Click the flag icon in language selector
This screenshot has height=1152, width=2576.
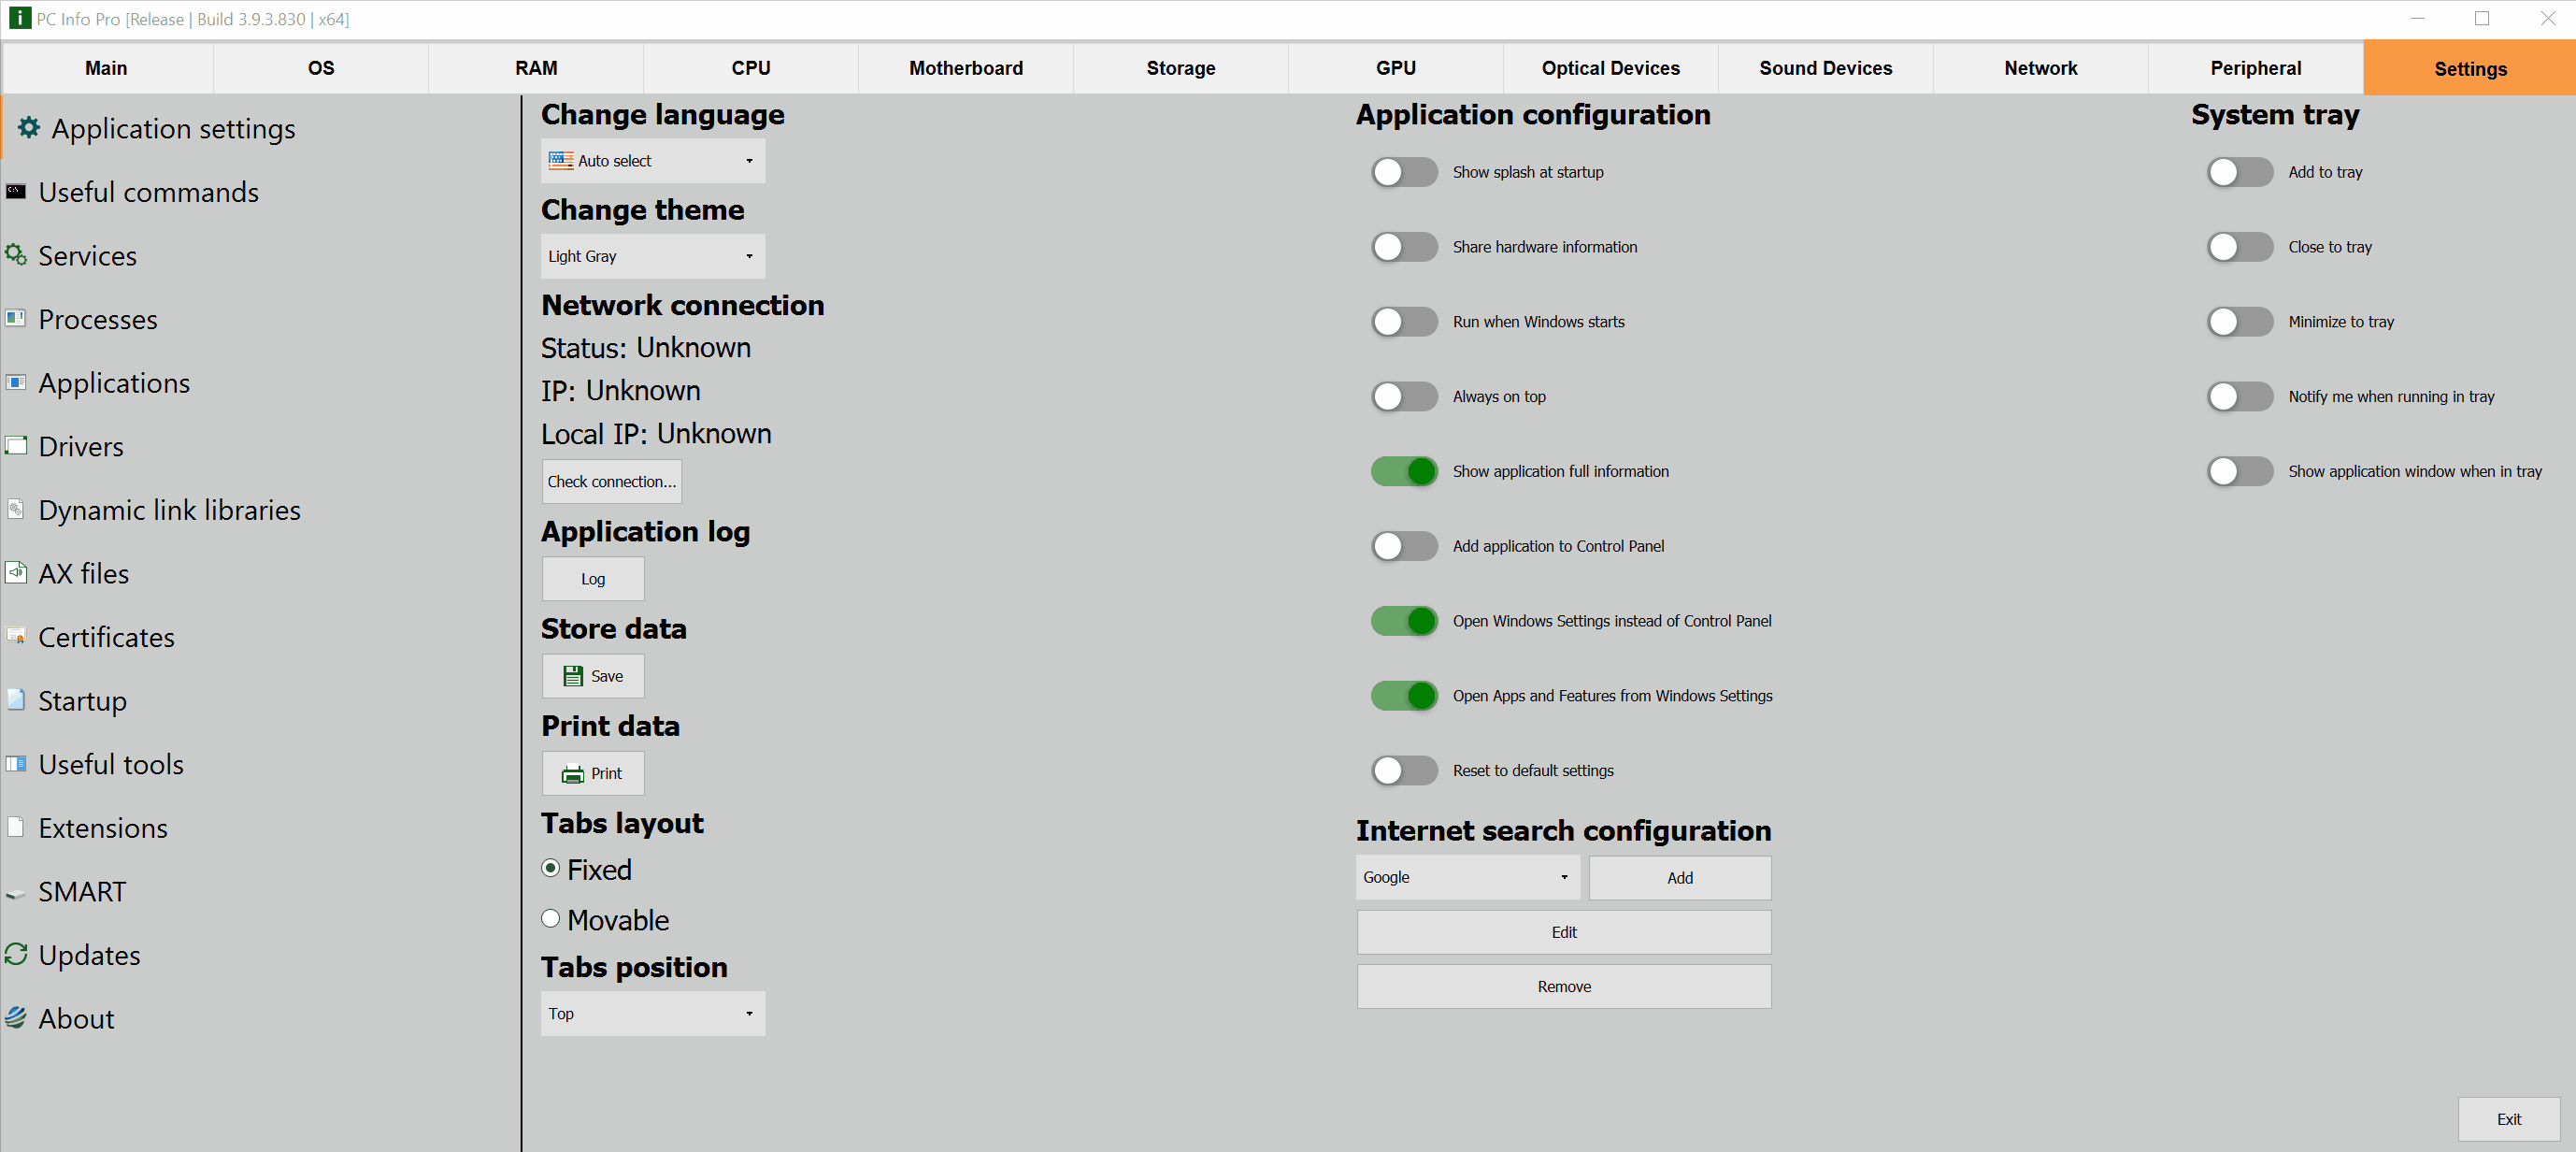[561, 160]
